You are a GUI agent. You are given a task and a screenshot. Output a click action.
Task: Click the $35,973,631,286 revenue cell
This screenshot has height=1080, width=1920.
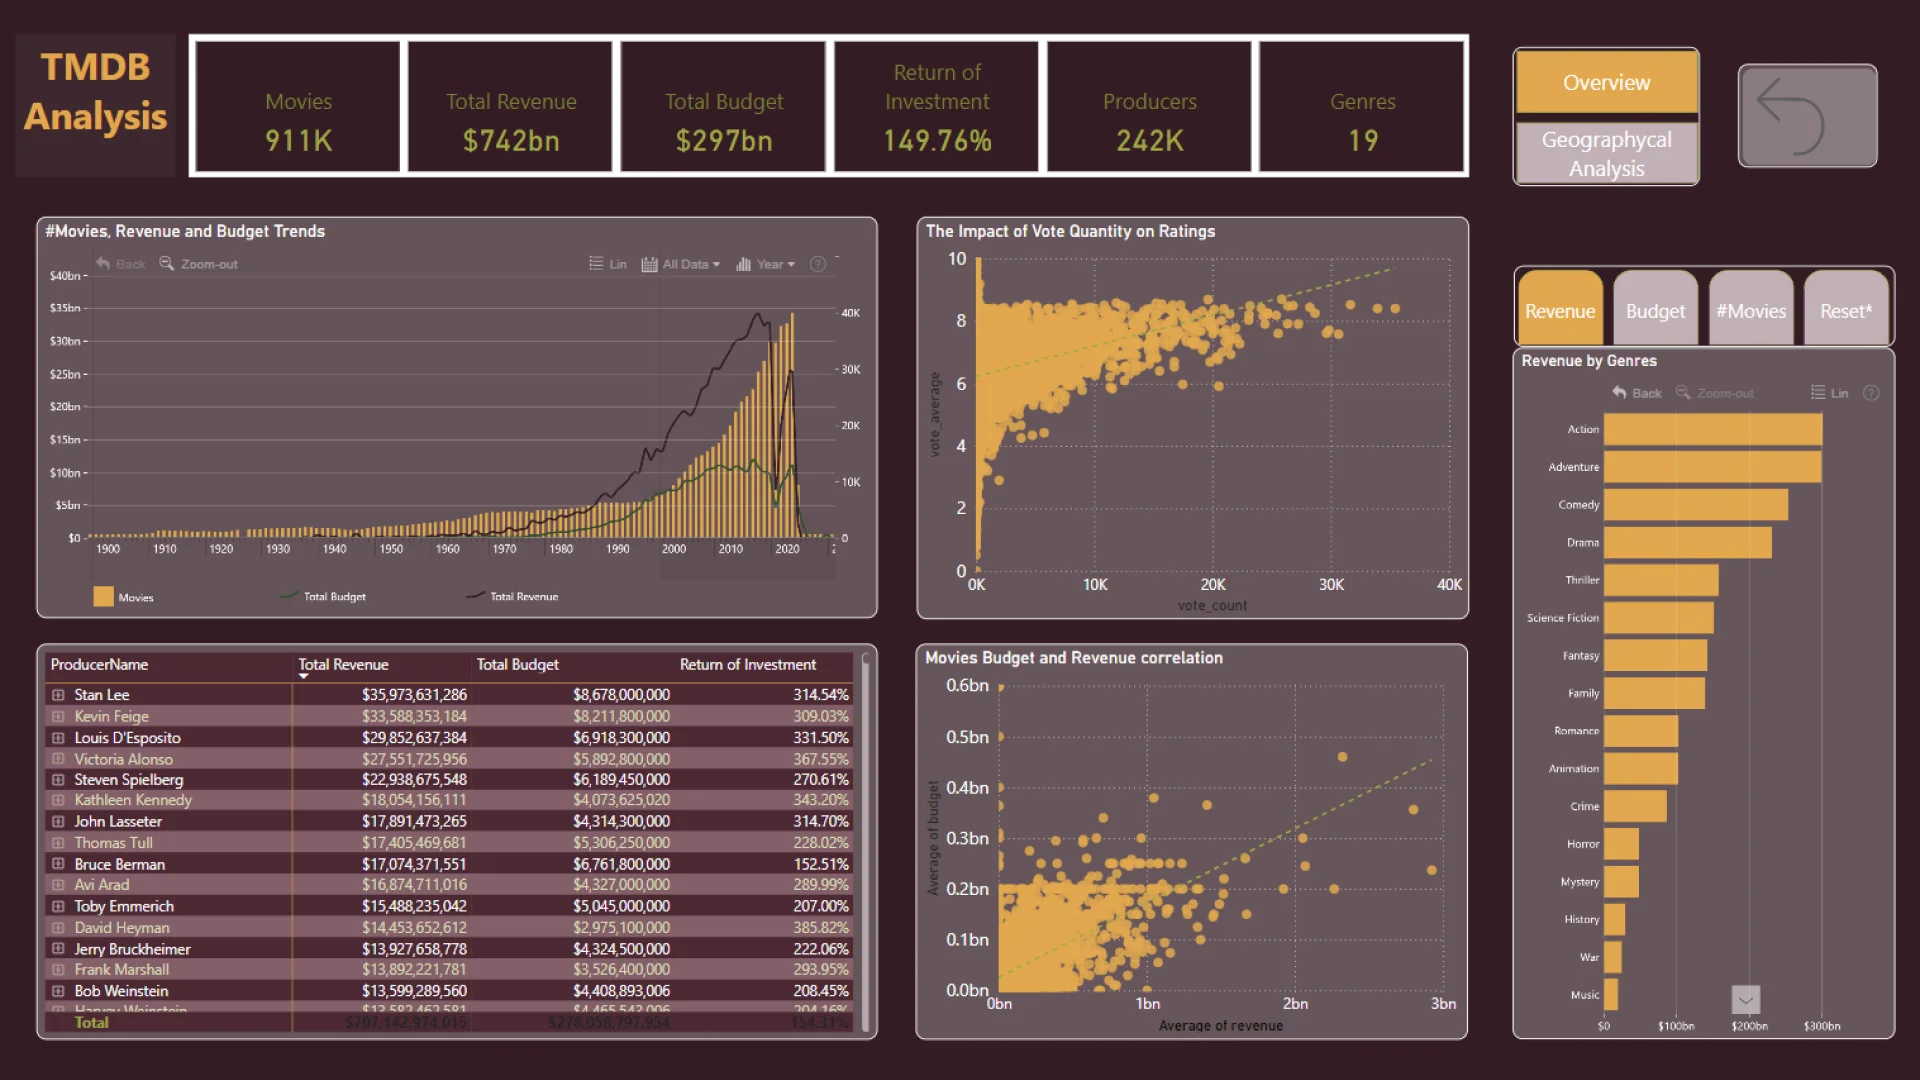[414, 695]
